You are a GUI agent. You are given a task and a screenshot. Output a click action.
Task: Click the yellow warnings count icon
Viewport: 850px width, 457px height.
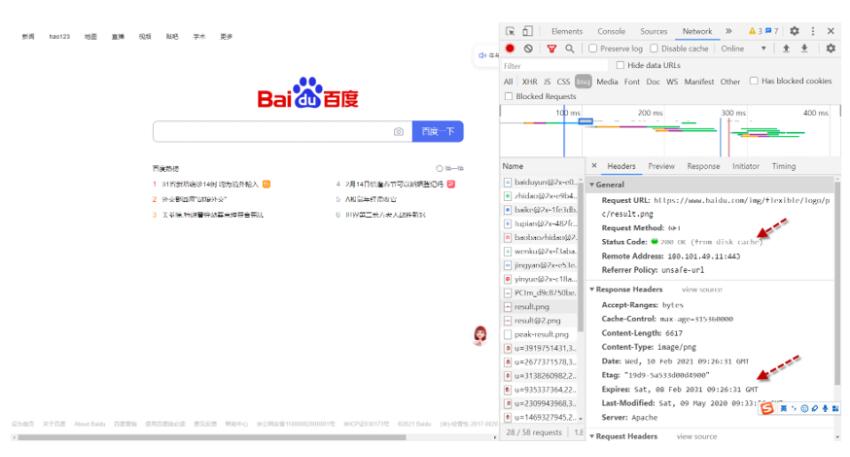click(x=755, y=31)
